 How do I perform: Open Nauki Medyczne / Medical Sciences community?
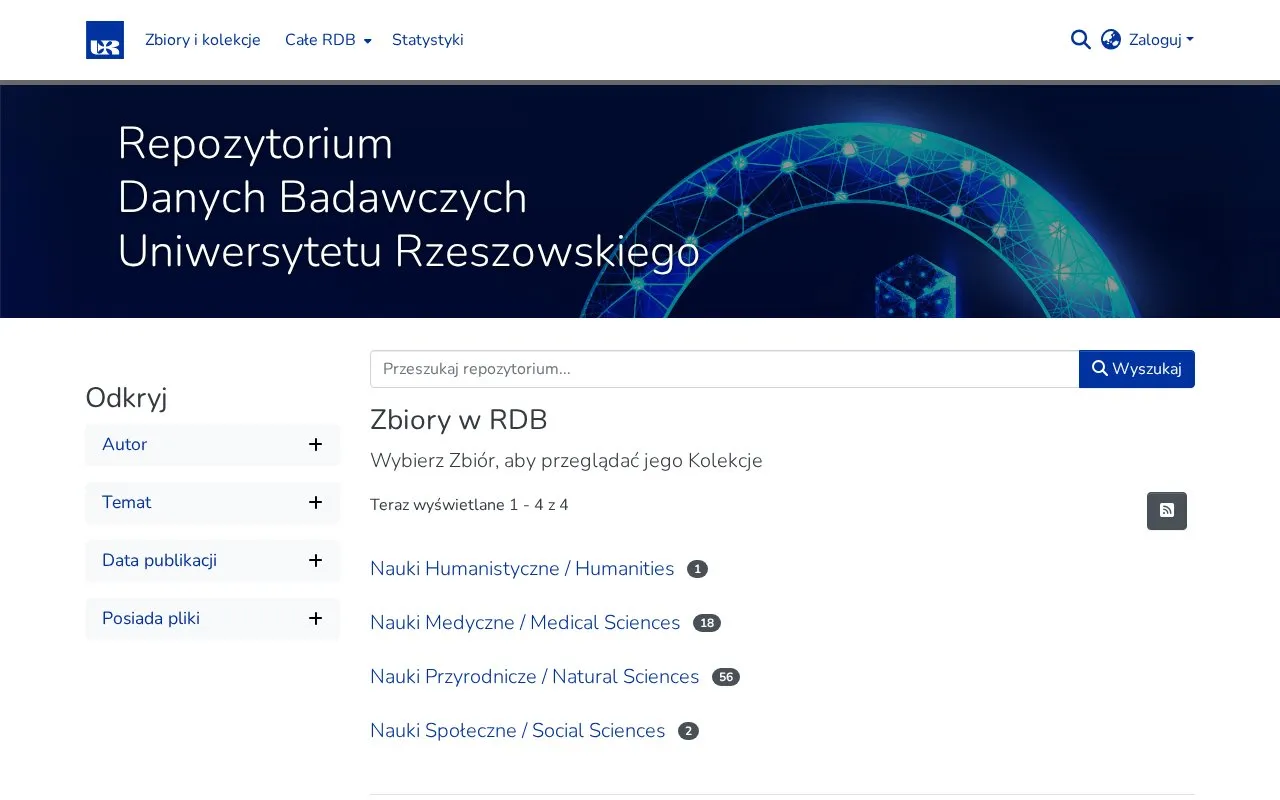[525, 623]
